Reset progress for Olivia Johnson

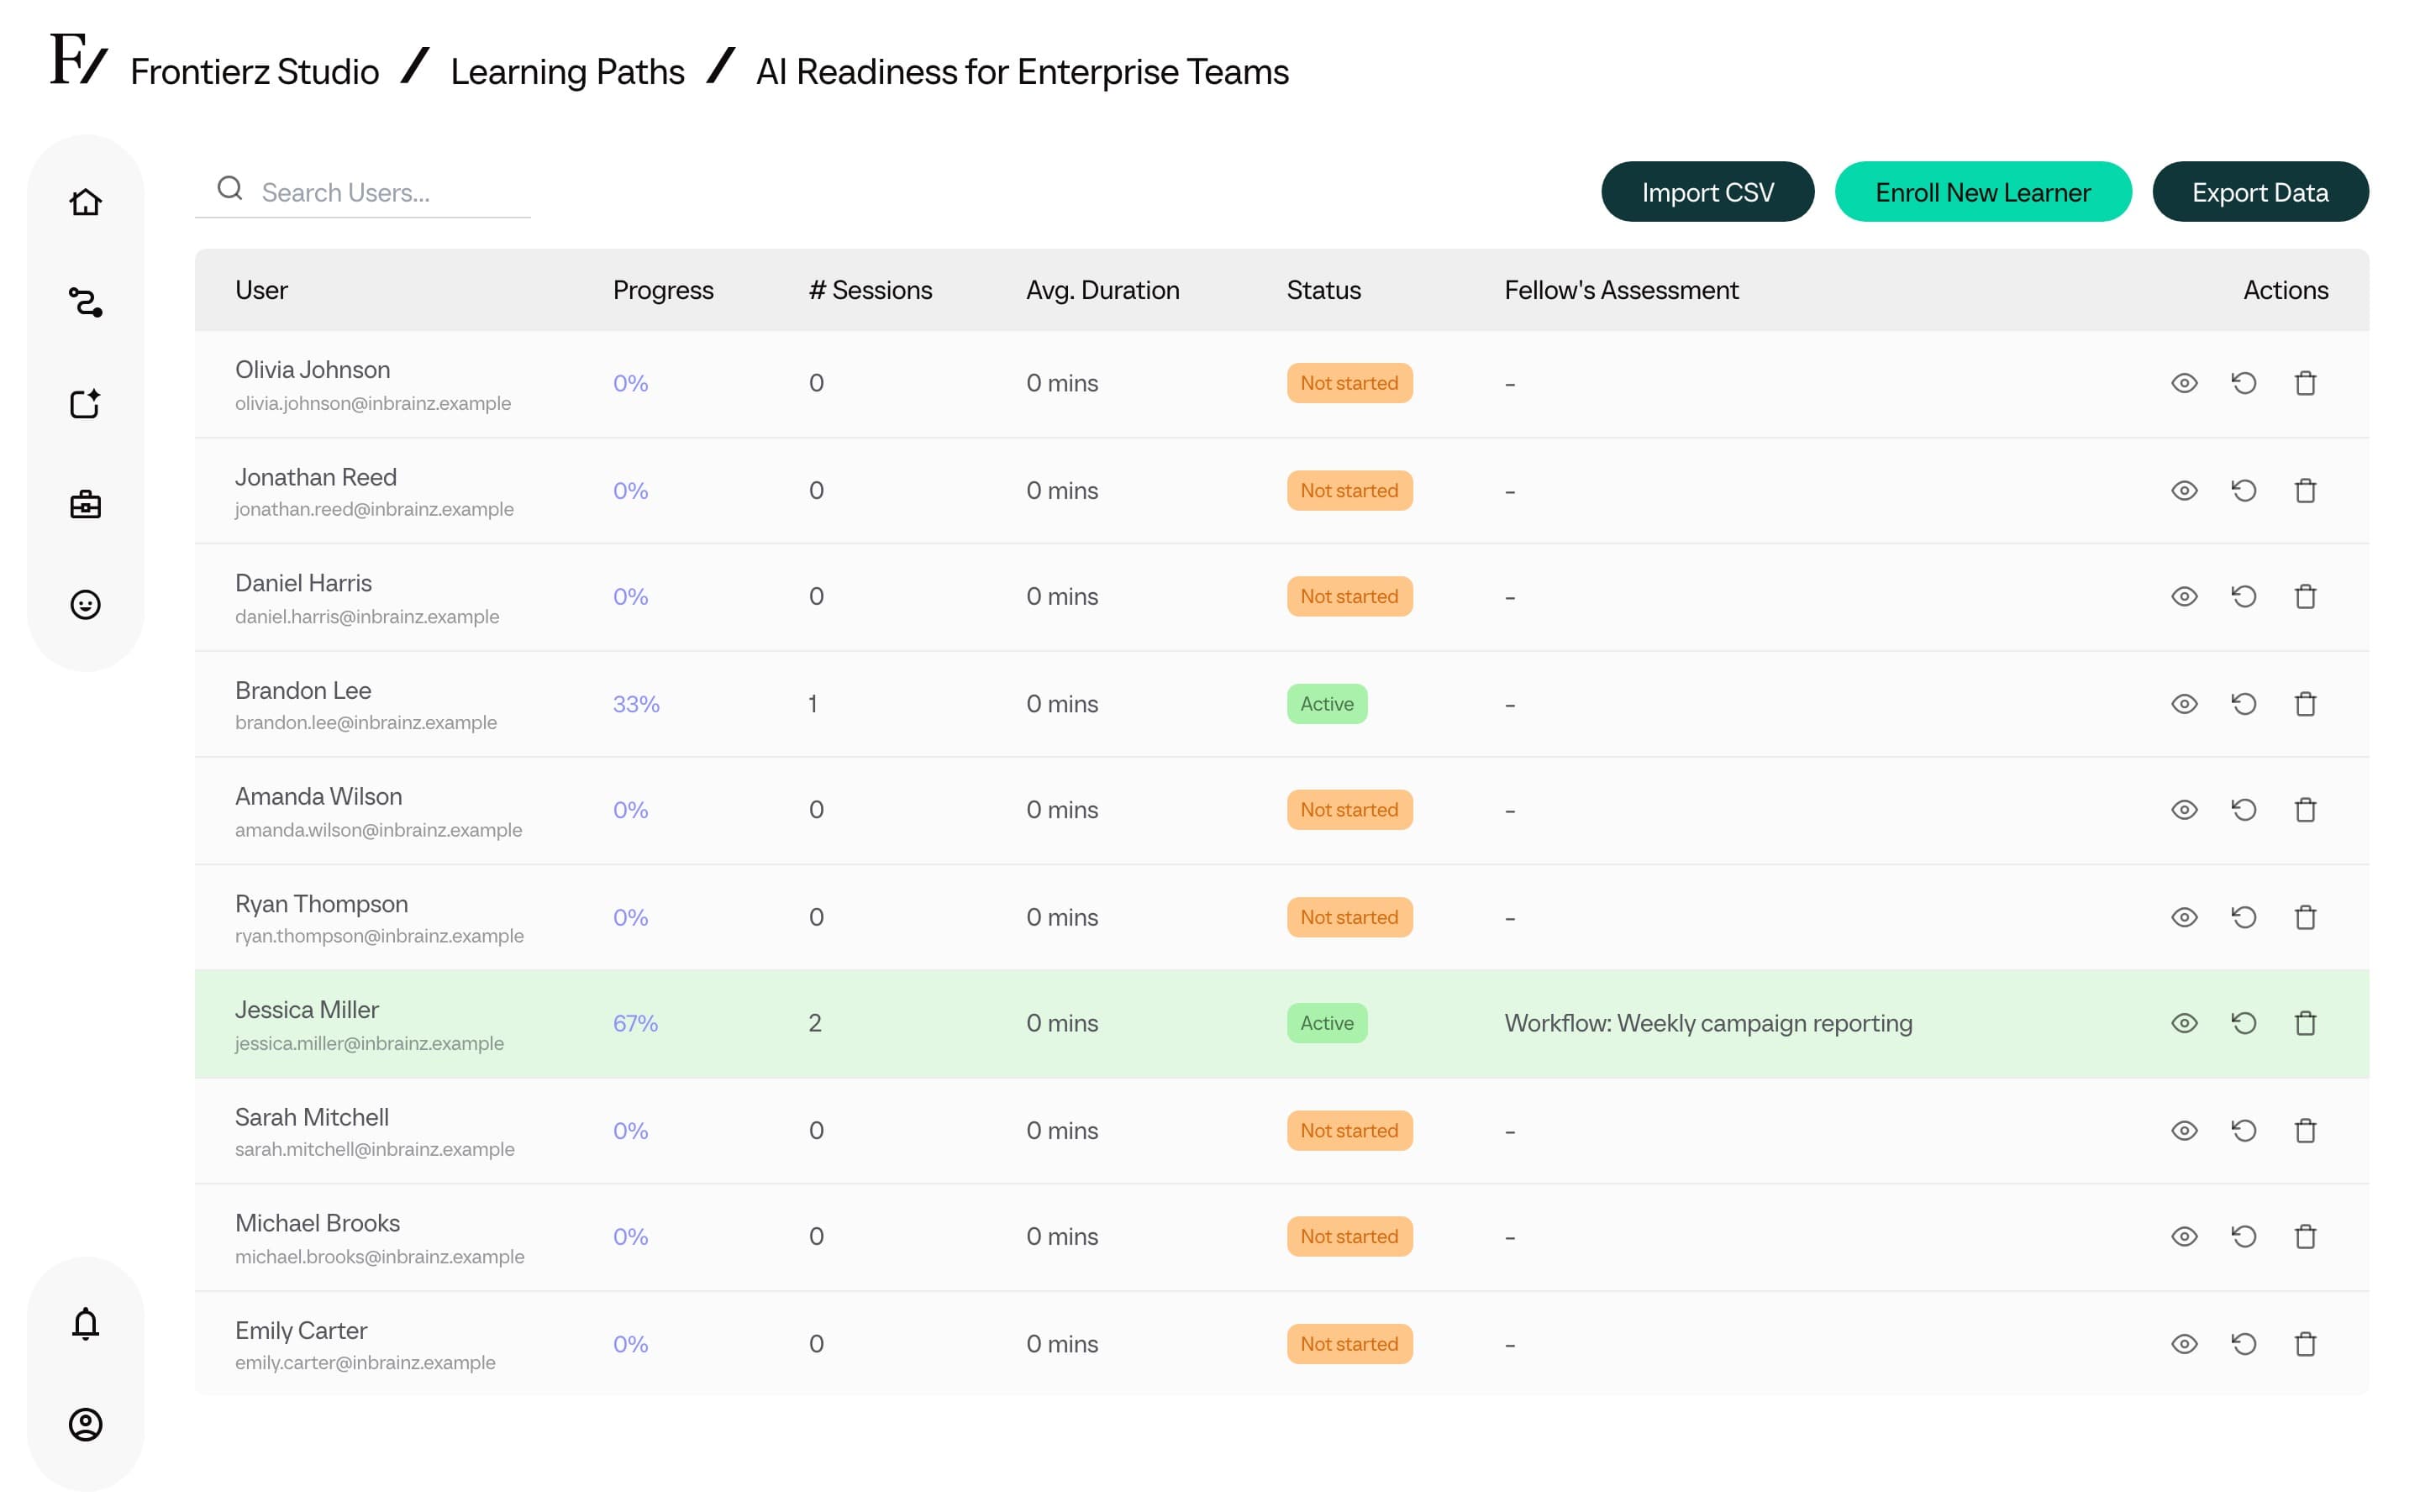(2244, 383)
